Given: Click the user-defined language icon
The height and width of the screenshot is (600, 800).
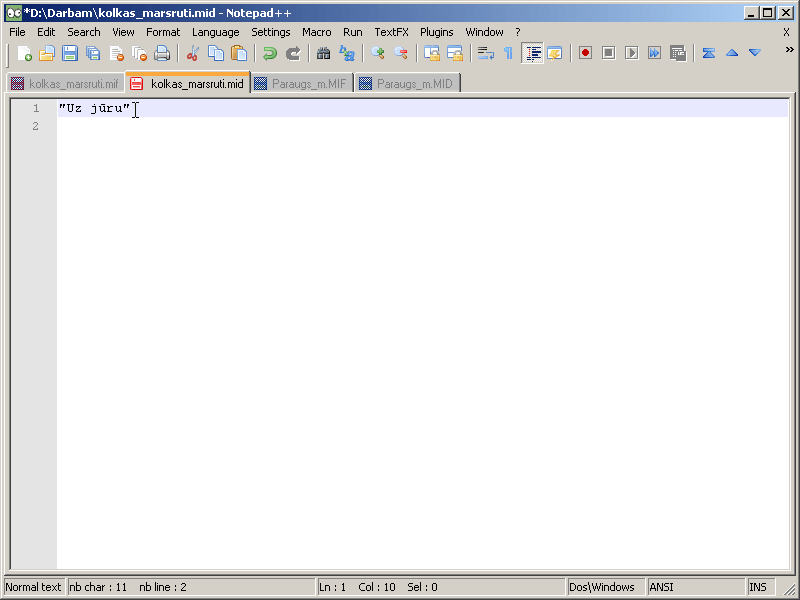Looking at the screenshot, I should [555, 53].
